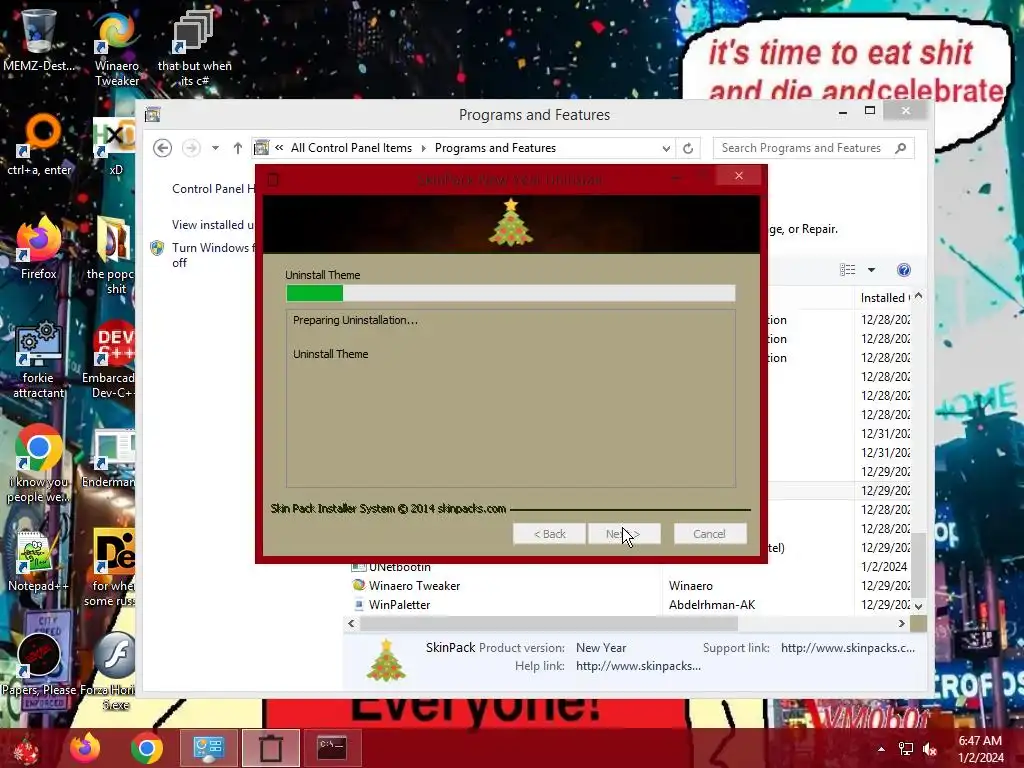Expand more view options dropdown arrow
Screen dimensions: 1024x768
(871, 270)
